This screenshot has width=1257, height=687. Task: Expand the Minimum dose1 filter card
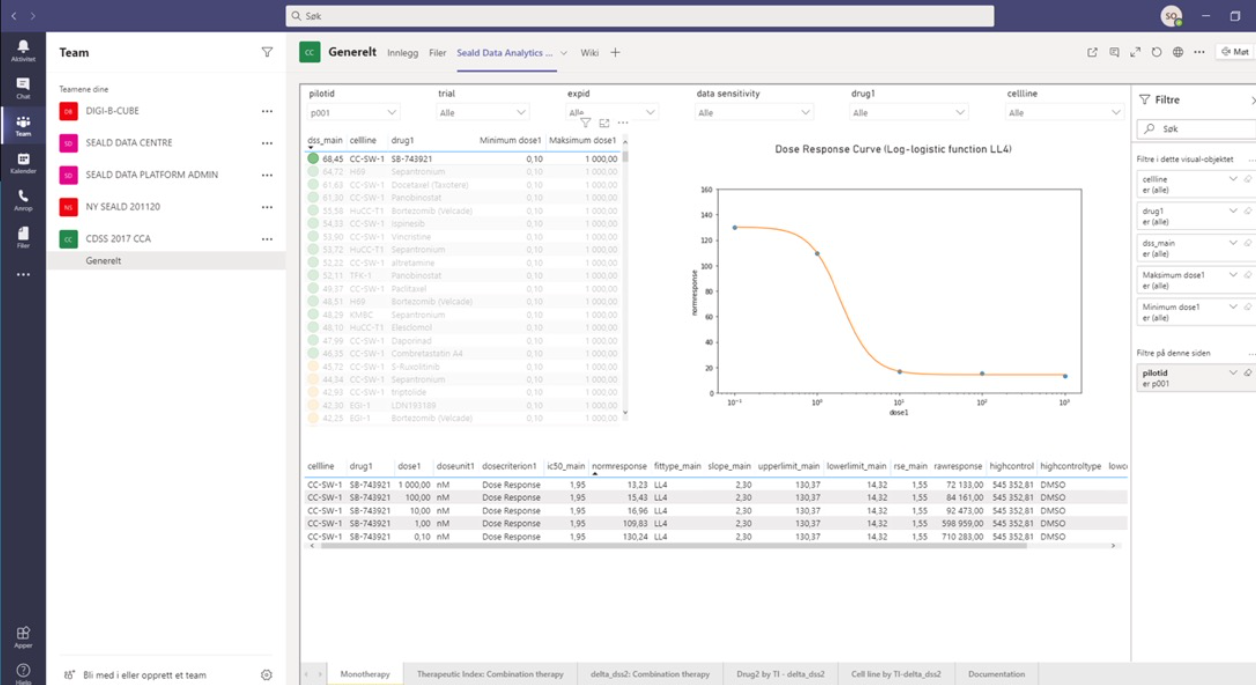1233,307
